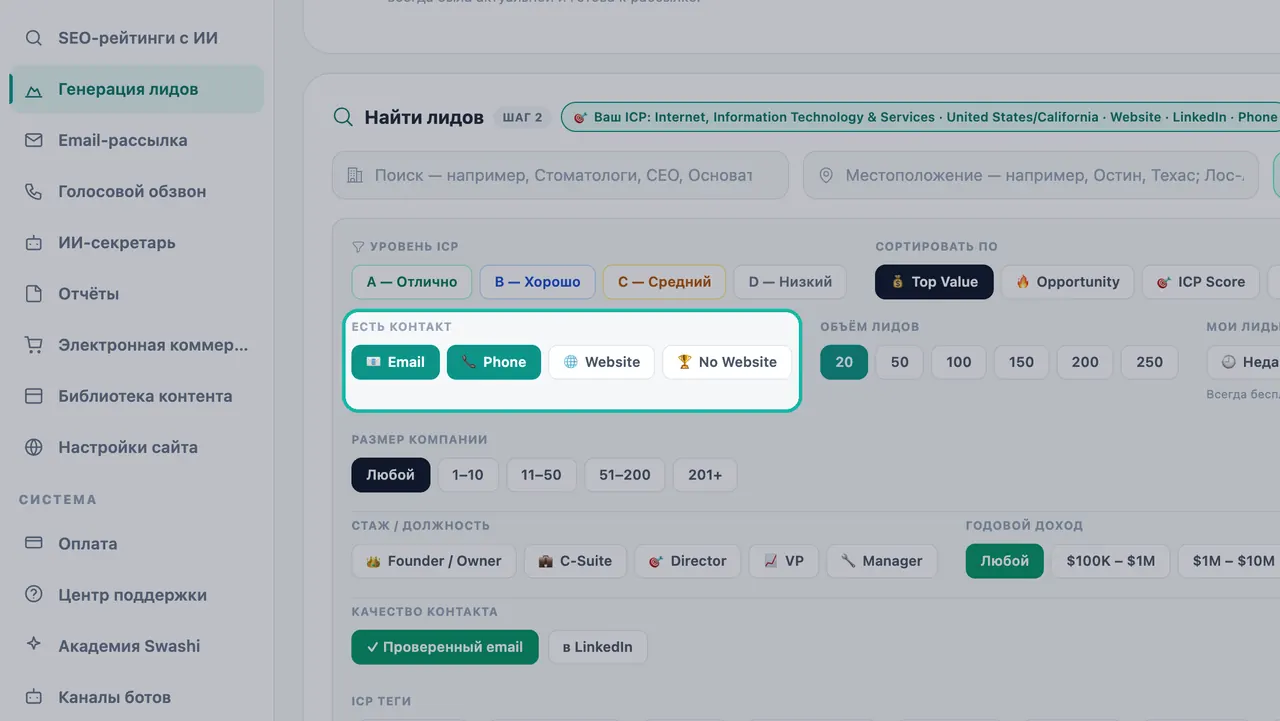
Task: Select the C-Suite seniority chip
Action: click(x=575, y=561)
